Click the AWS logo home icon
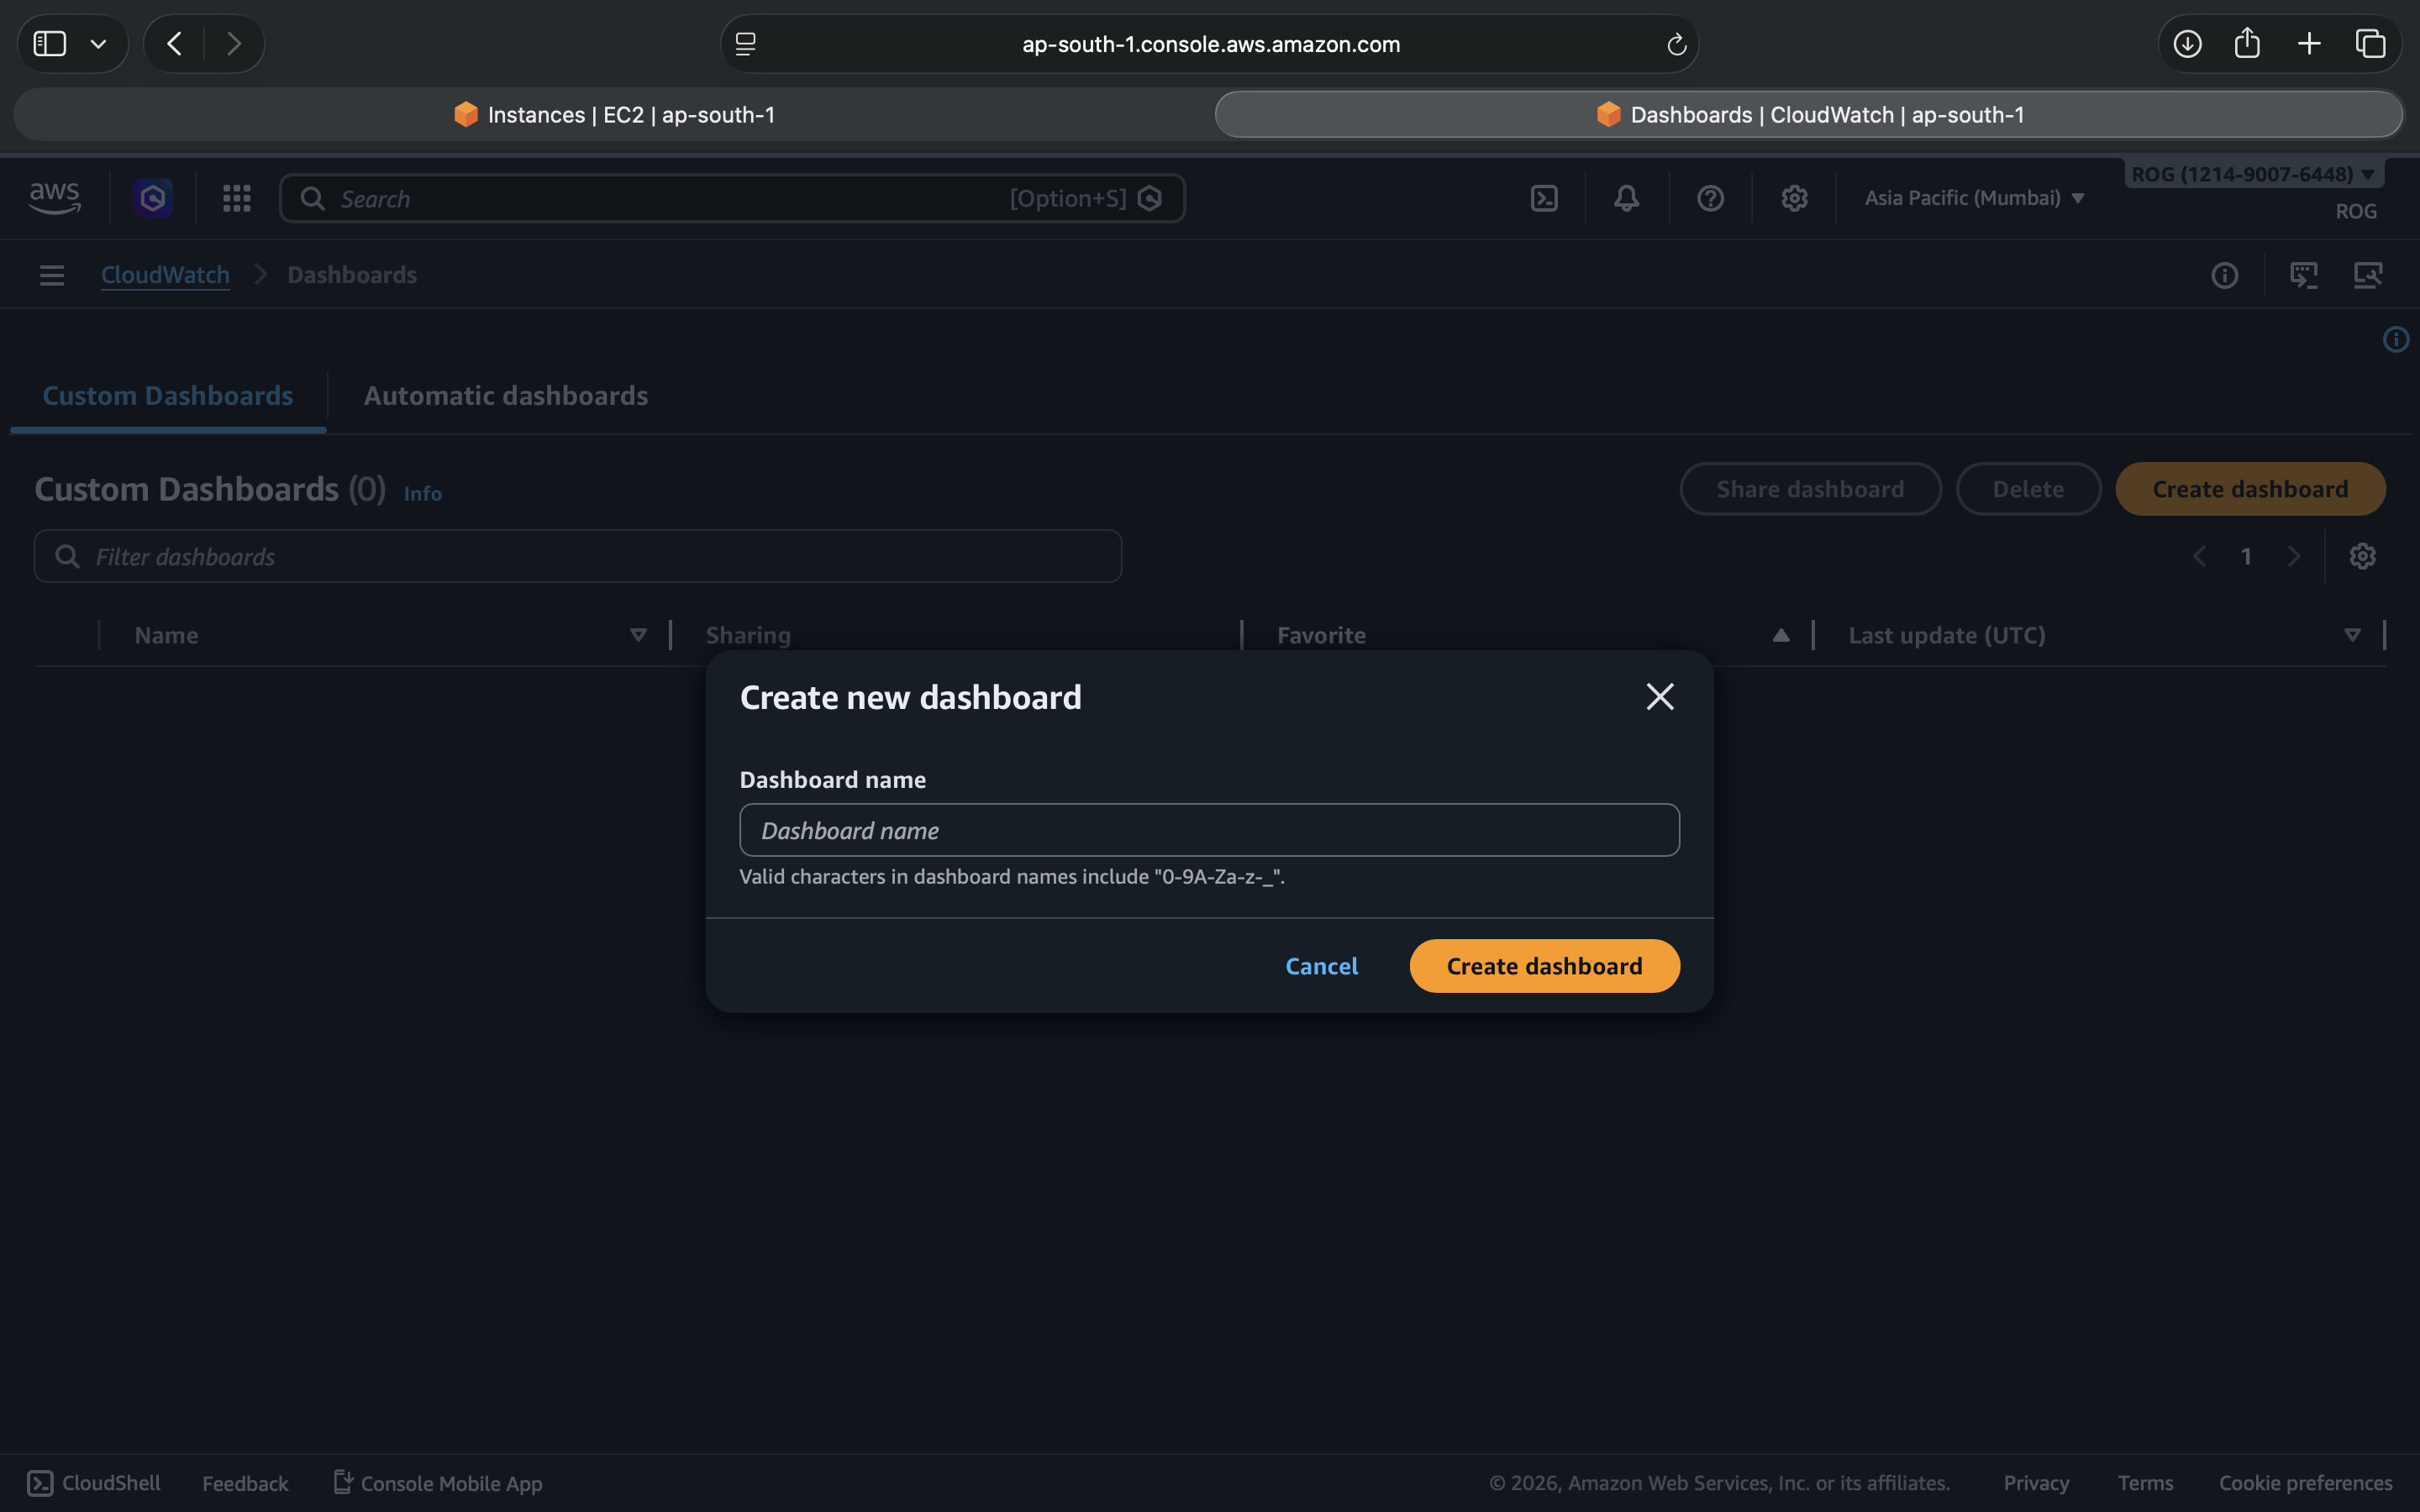This screenshot has width=2420, height=1512. 55,197
